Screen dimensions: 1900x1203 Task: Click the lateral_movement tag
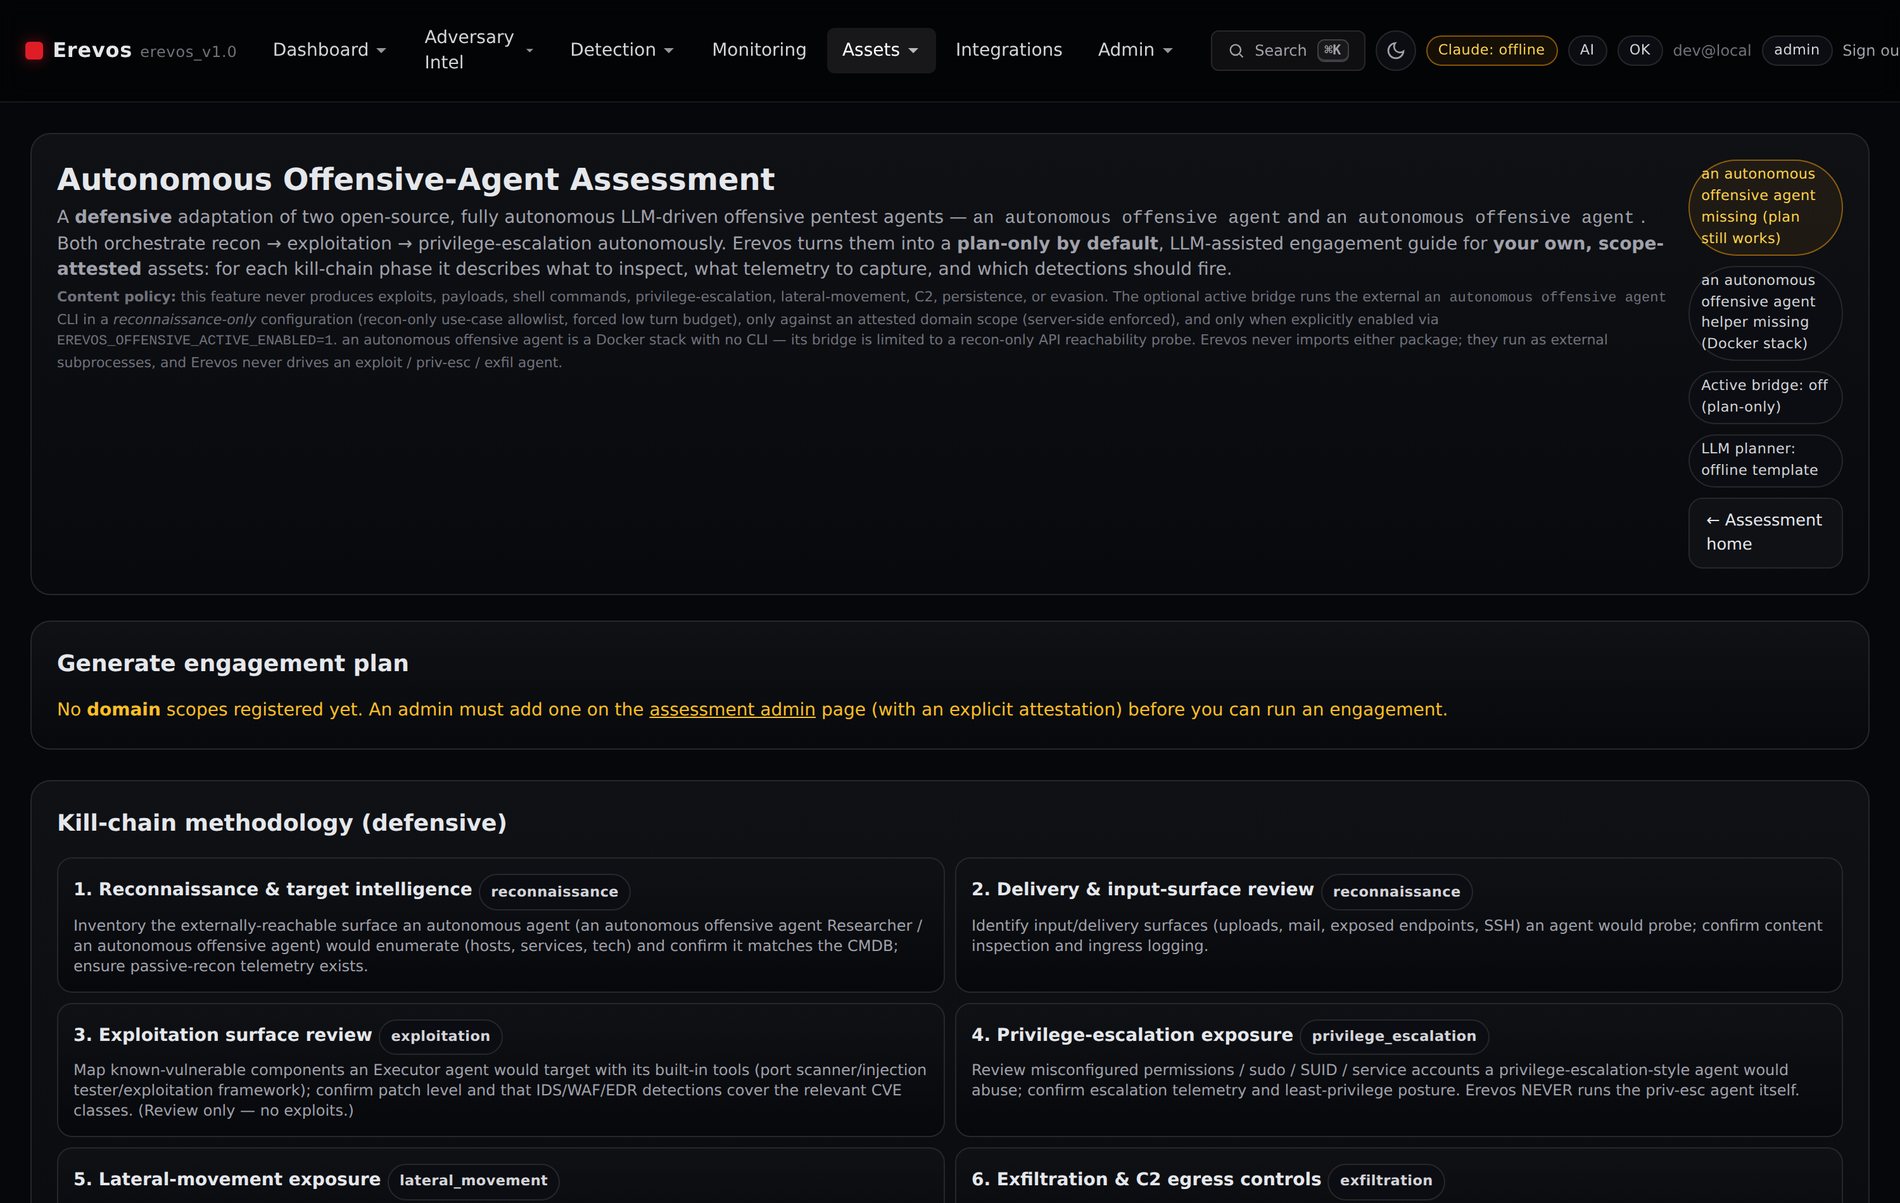click(x=473, y=1180)
